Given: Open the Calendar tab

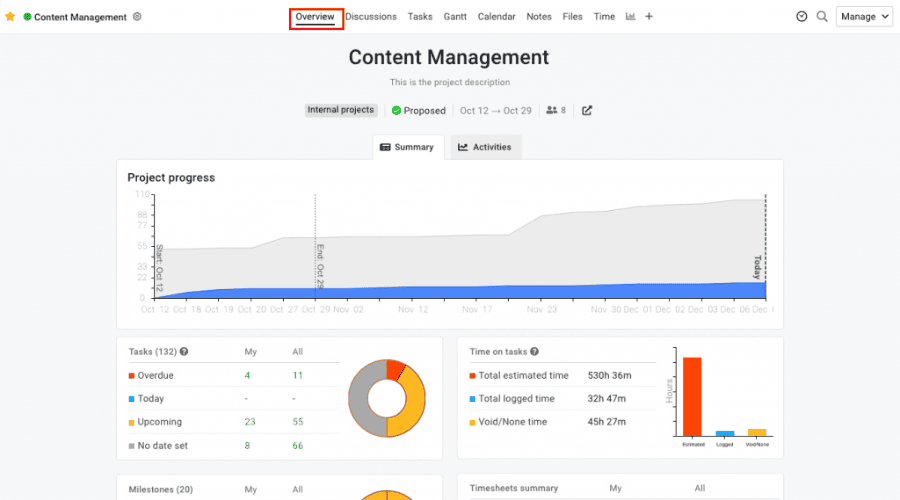Looking at the screenshot, I should tap(496, 17).
